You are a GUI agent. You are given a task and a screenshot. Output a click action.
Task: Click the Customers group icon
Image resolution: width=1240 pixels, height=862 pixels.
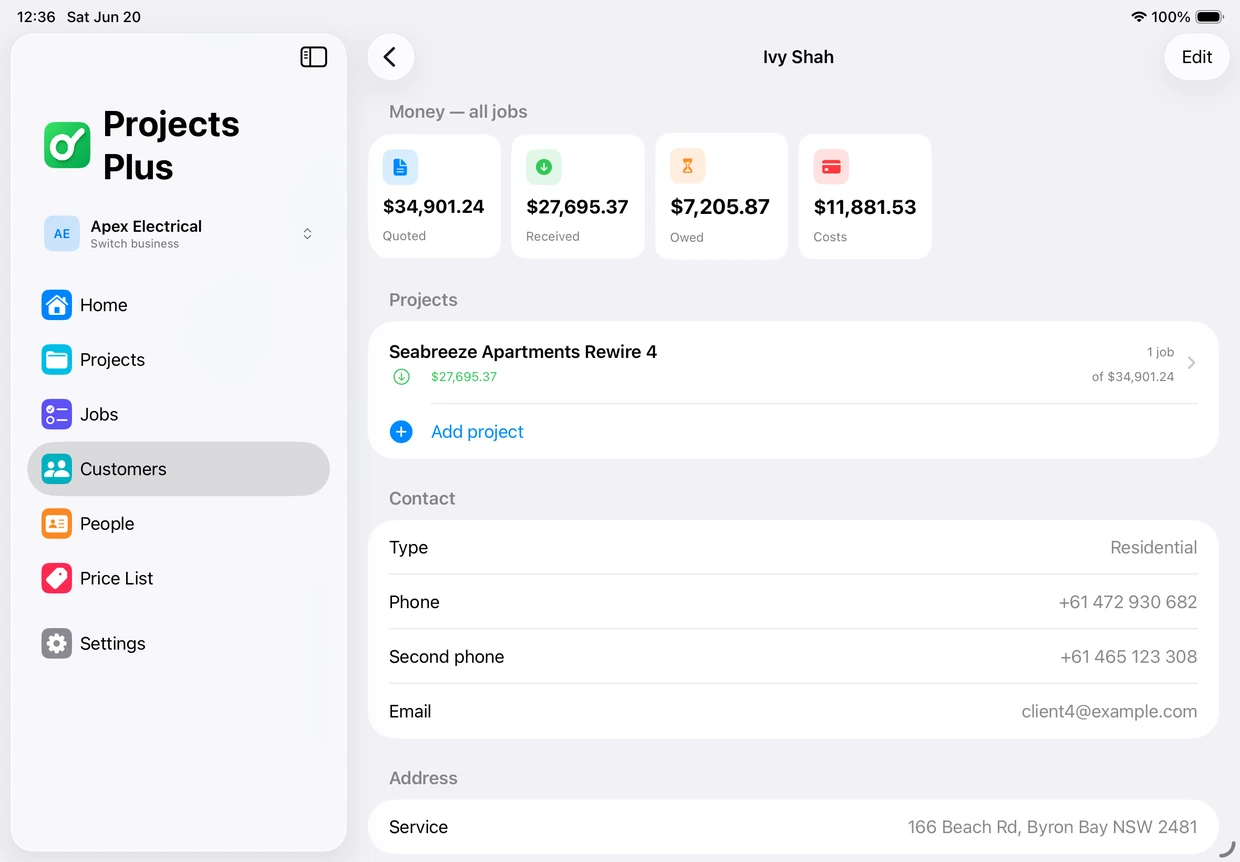(56, 469)
